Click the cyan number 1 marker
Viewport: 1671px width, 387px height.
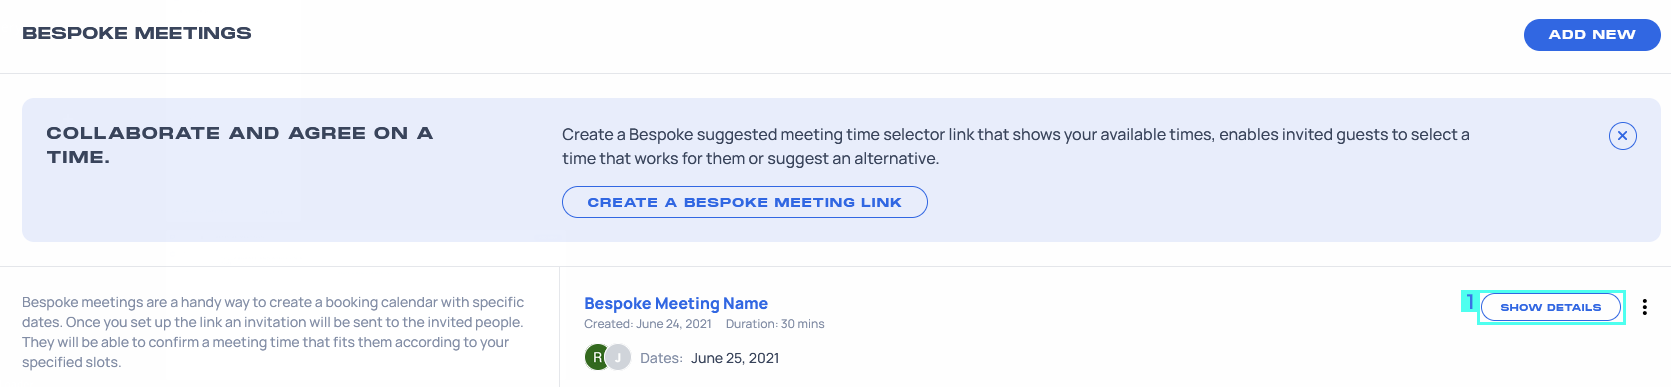click(x=1469, y=301)
